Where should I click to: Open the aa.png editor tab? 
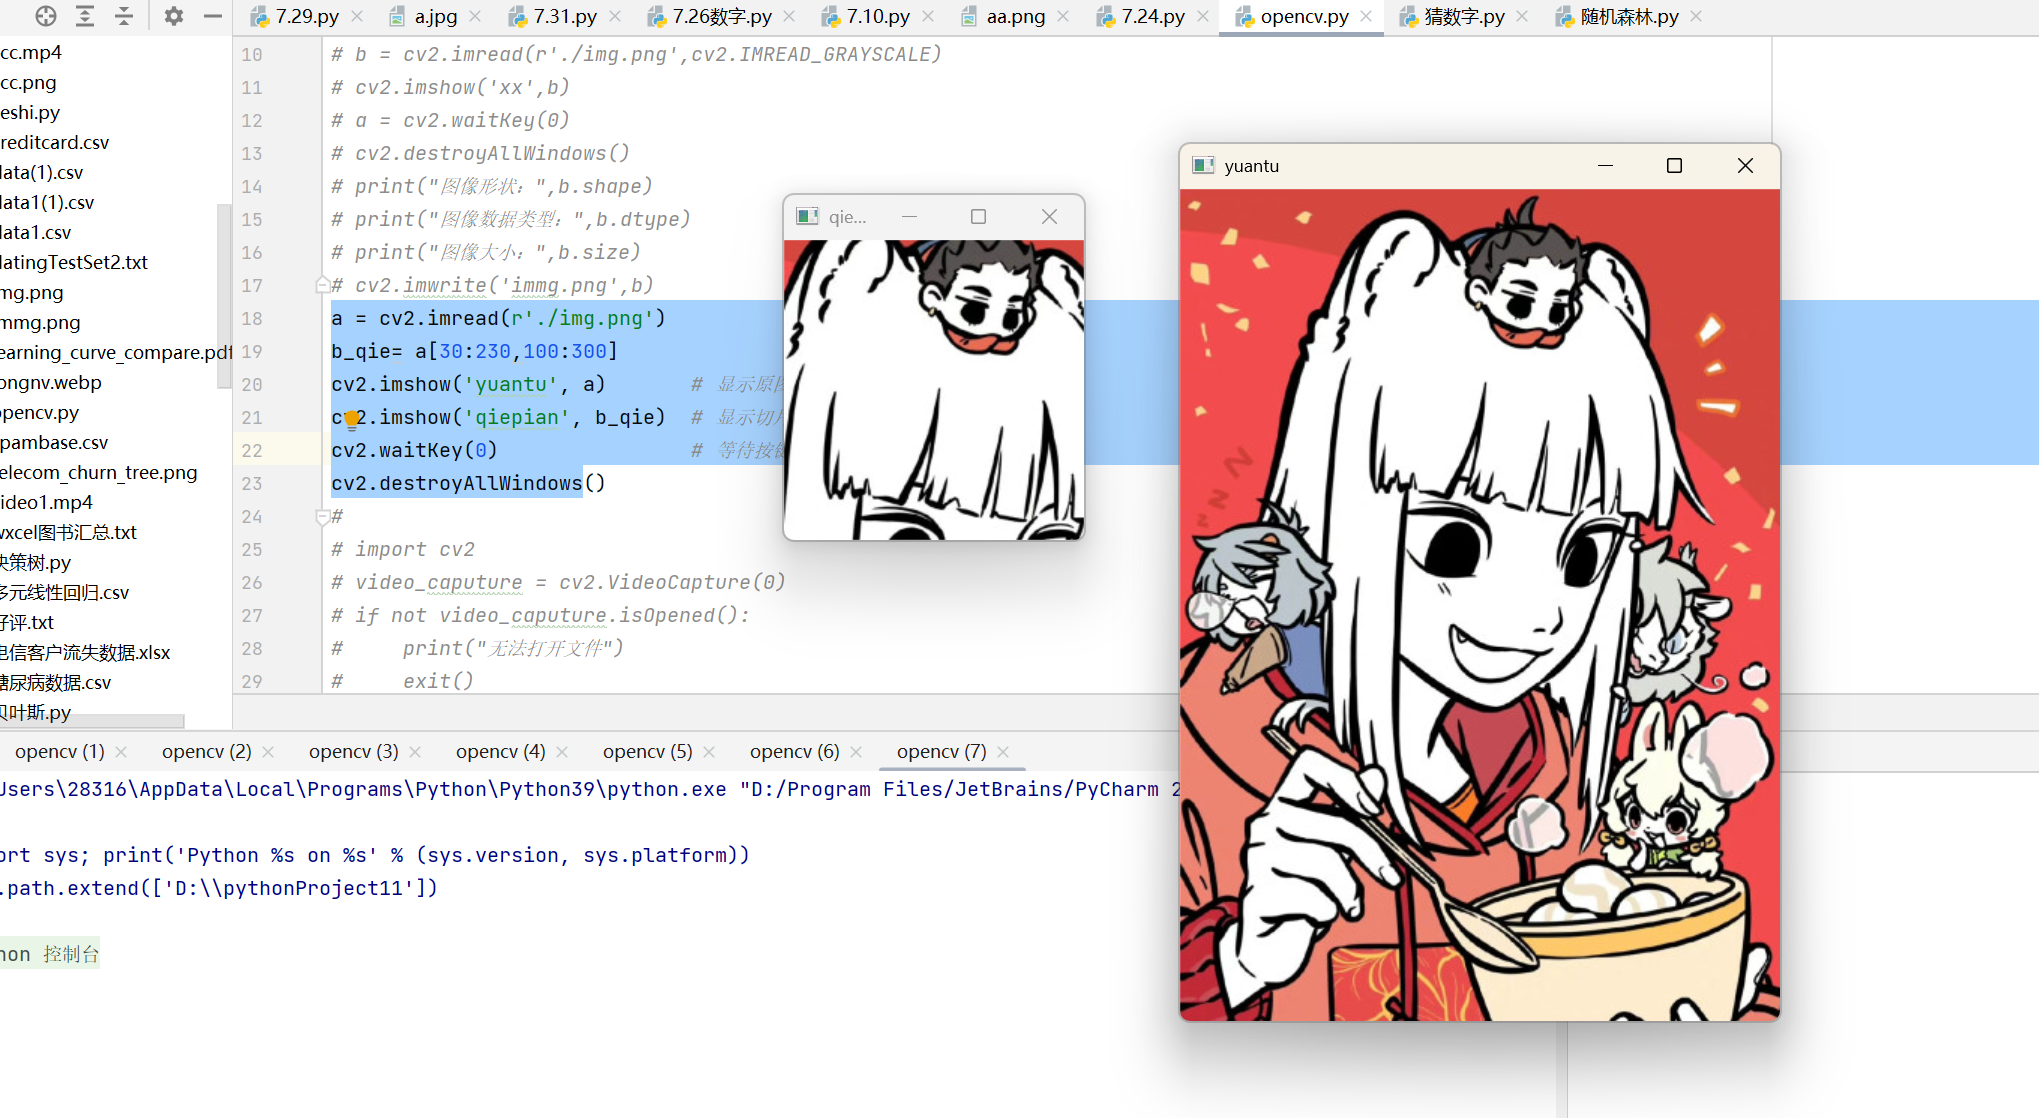tap(1016, 17)
